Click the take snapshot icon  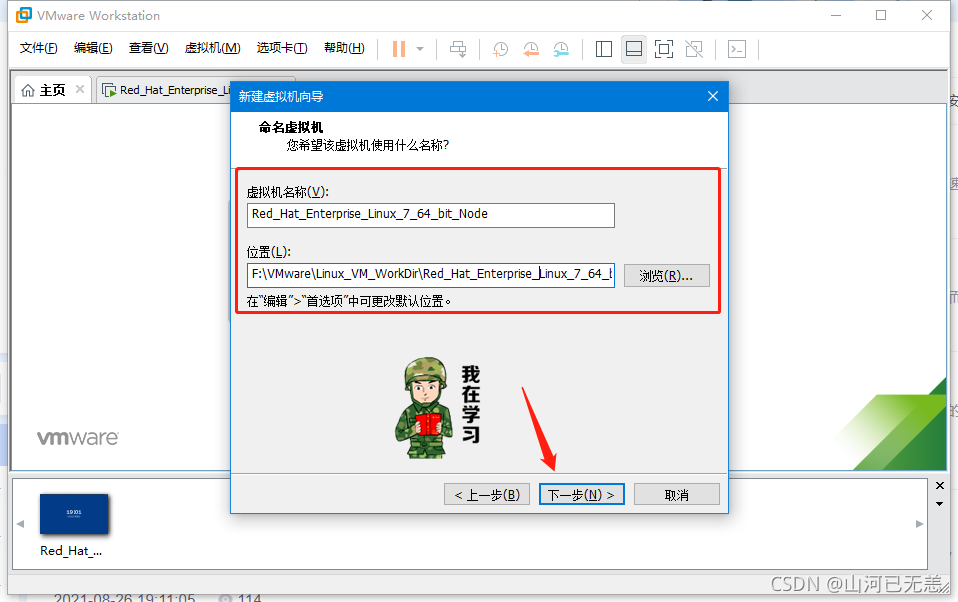(500, 49)
